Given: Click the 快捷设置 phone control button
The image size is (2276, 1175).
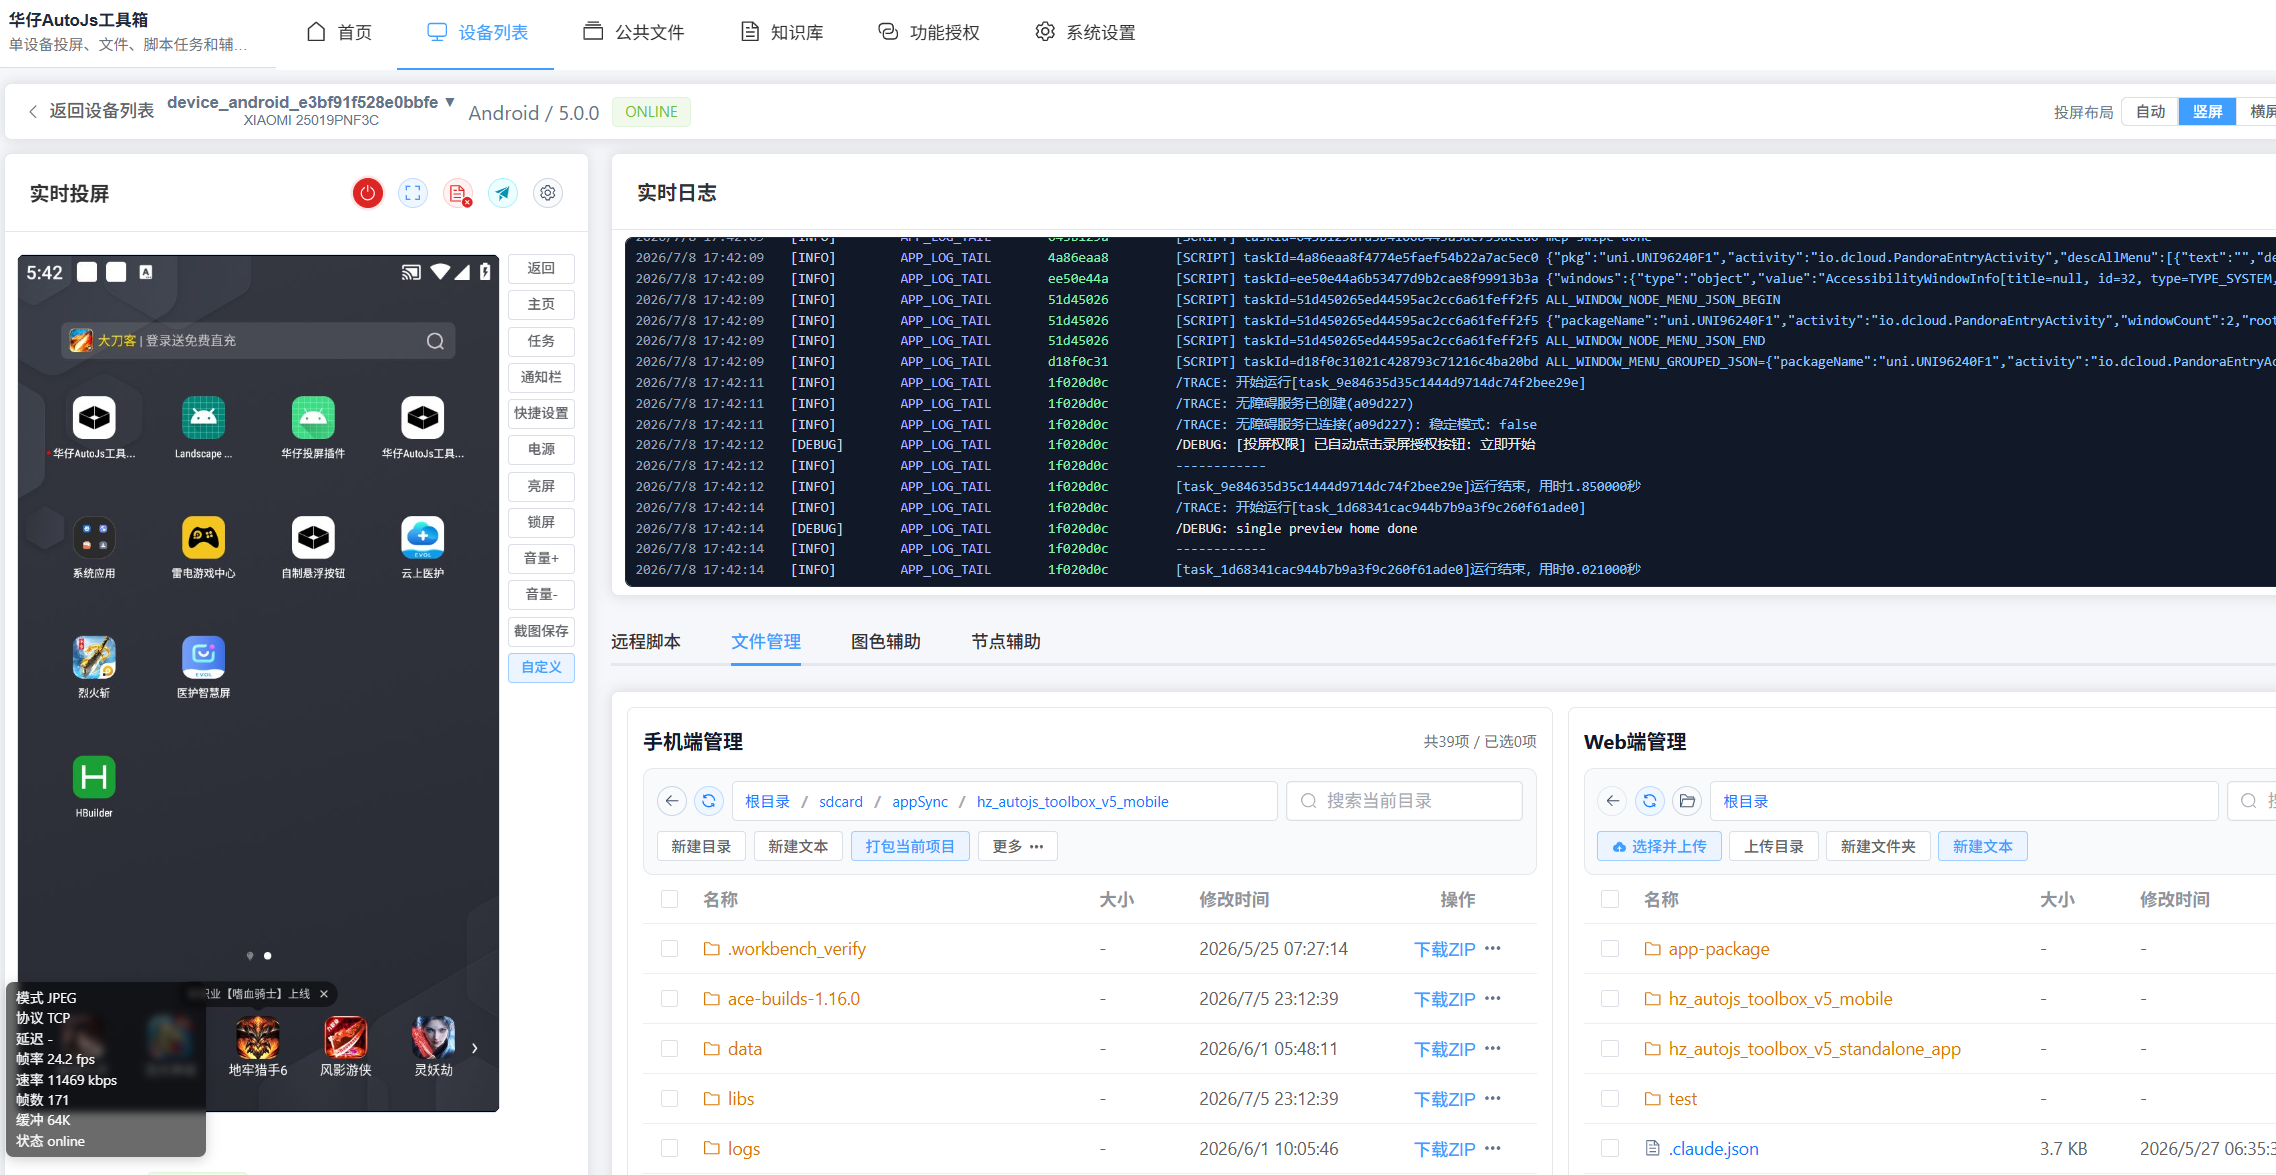Looking at the screenshot, I should 541,413.
